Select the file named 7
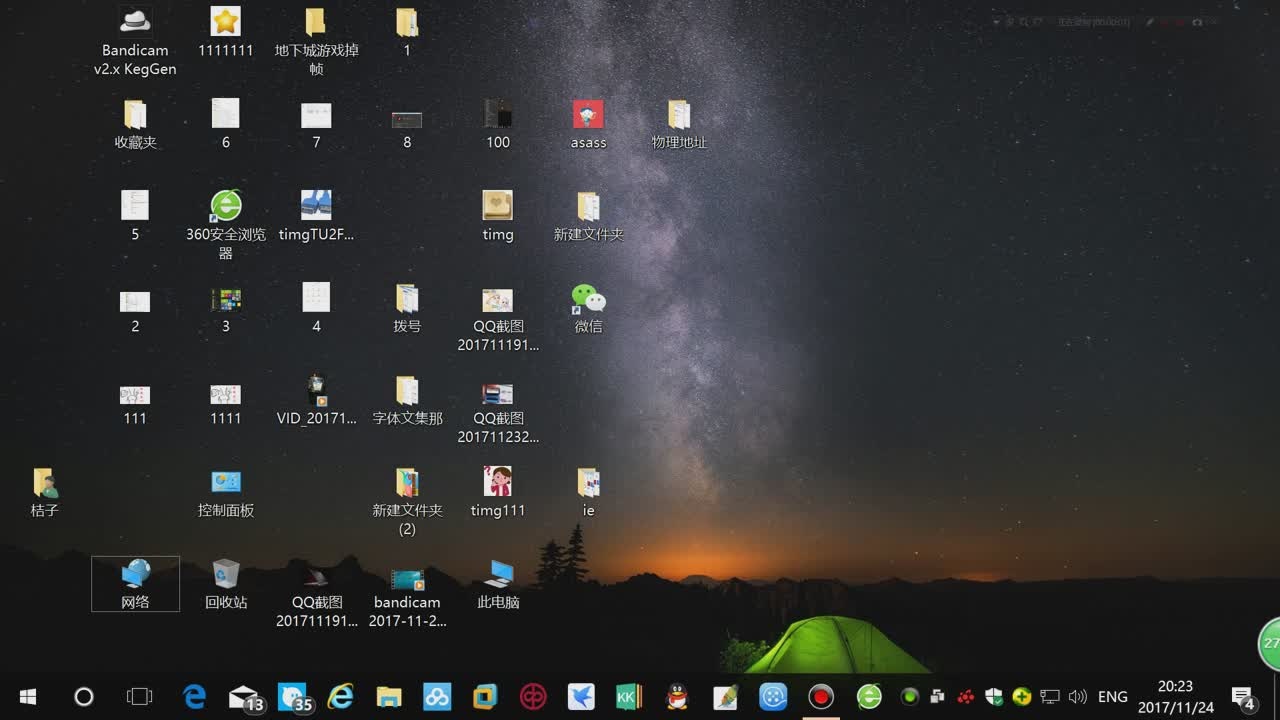Screen dimensions: 1280x720 [316, 124]
